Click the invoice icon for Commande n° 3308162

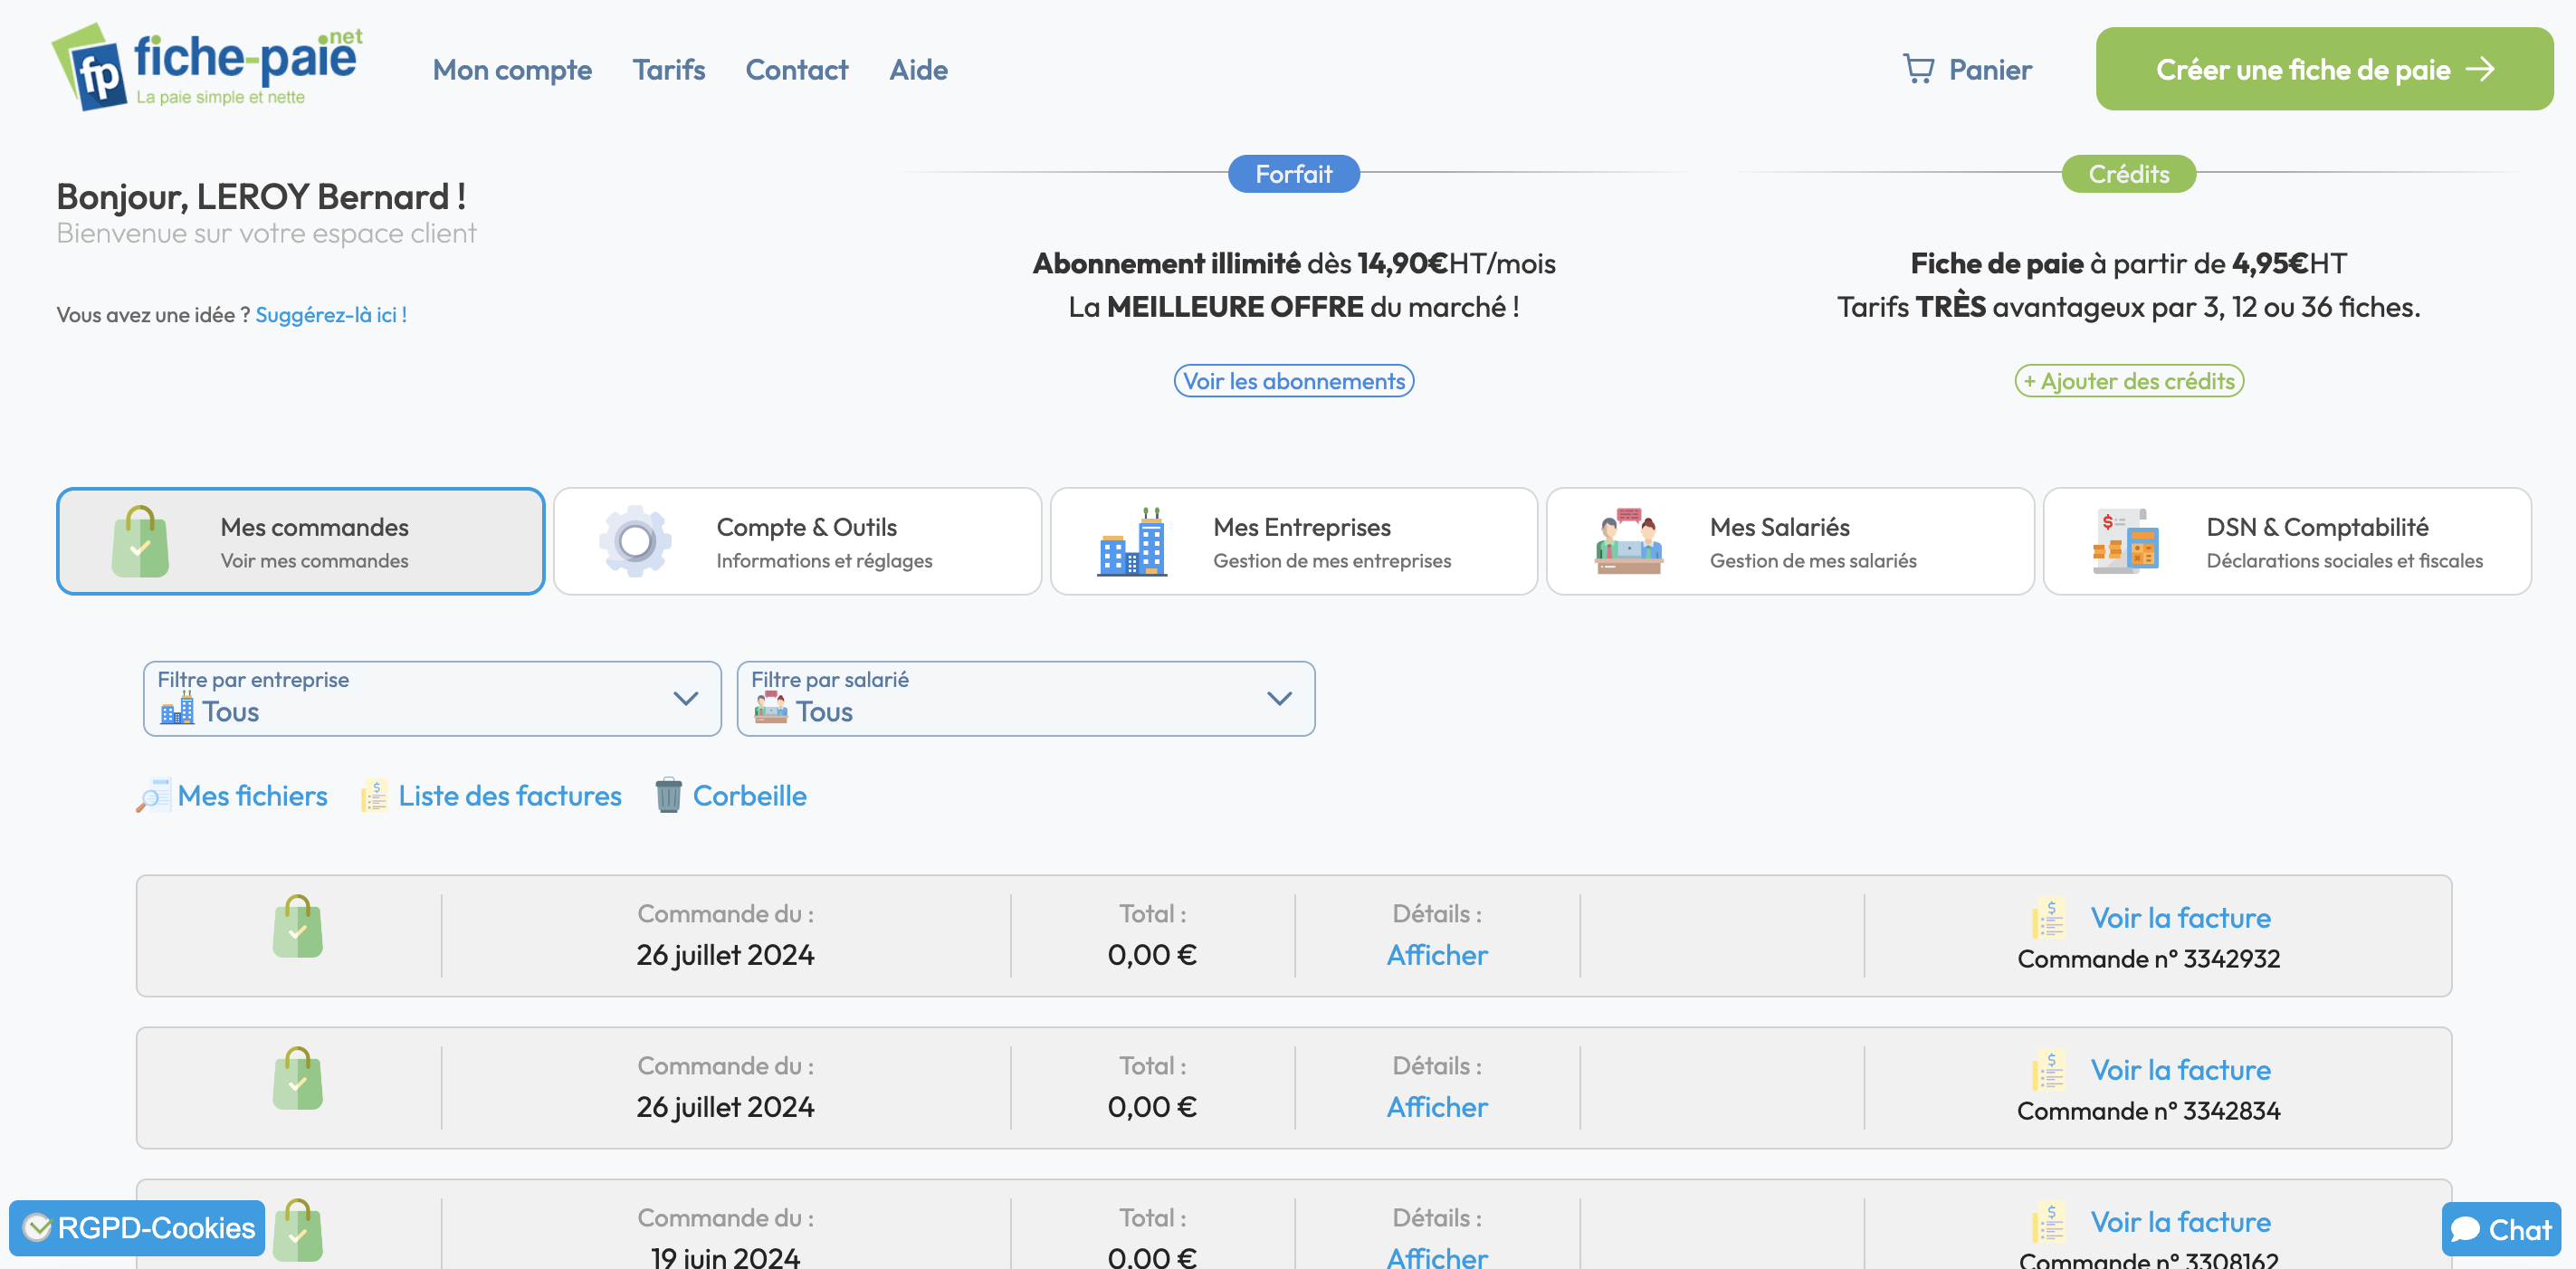(x=2050, y=1222)
